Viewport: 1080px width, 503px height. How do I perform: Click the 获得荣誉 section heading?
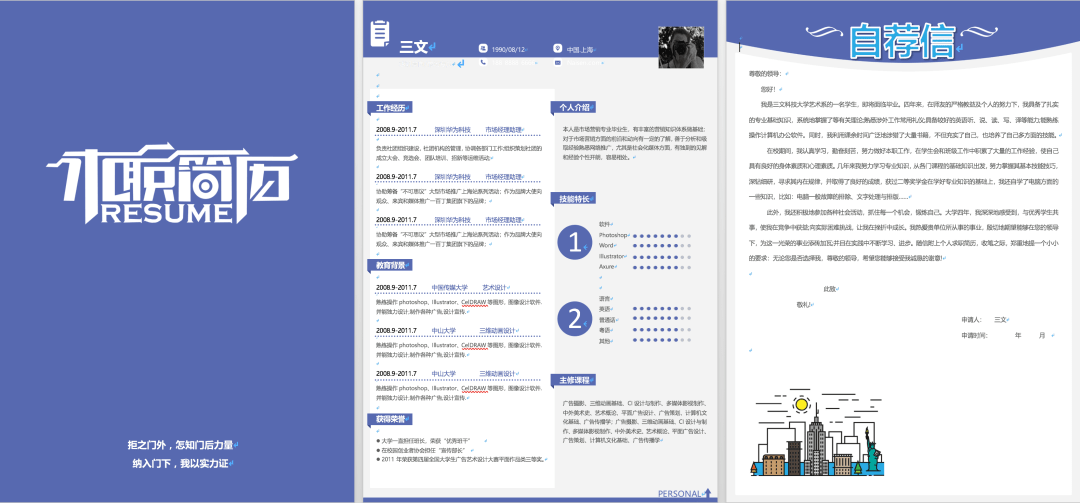tap(391, 419)
